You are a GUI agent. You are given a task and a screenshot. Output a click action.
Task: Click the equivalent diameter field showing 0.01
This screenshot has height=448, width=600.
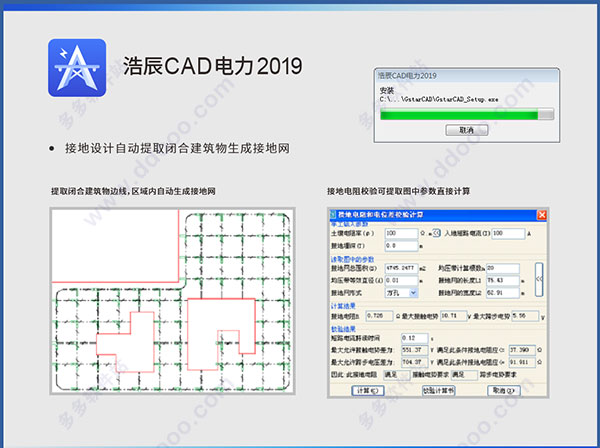pyautogui.click(x=401, y=280)
